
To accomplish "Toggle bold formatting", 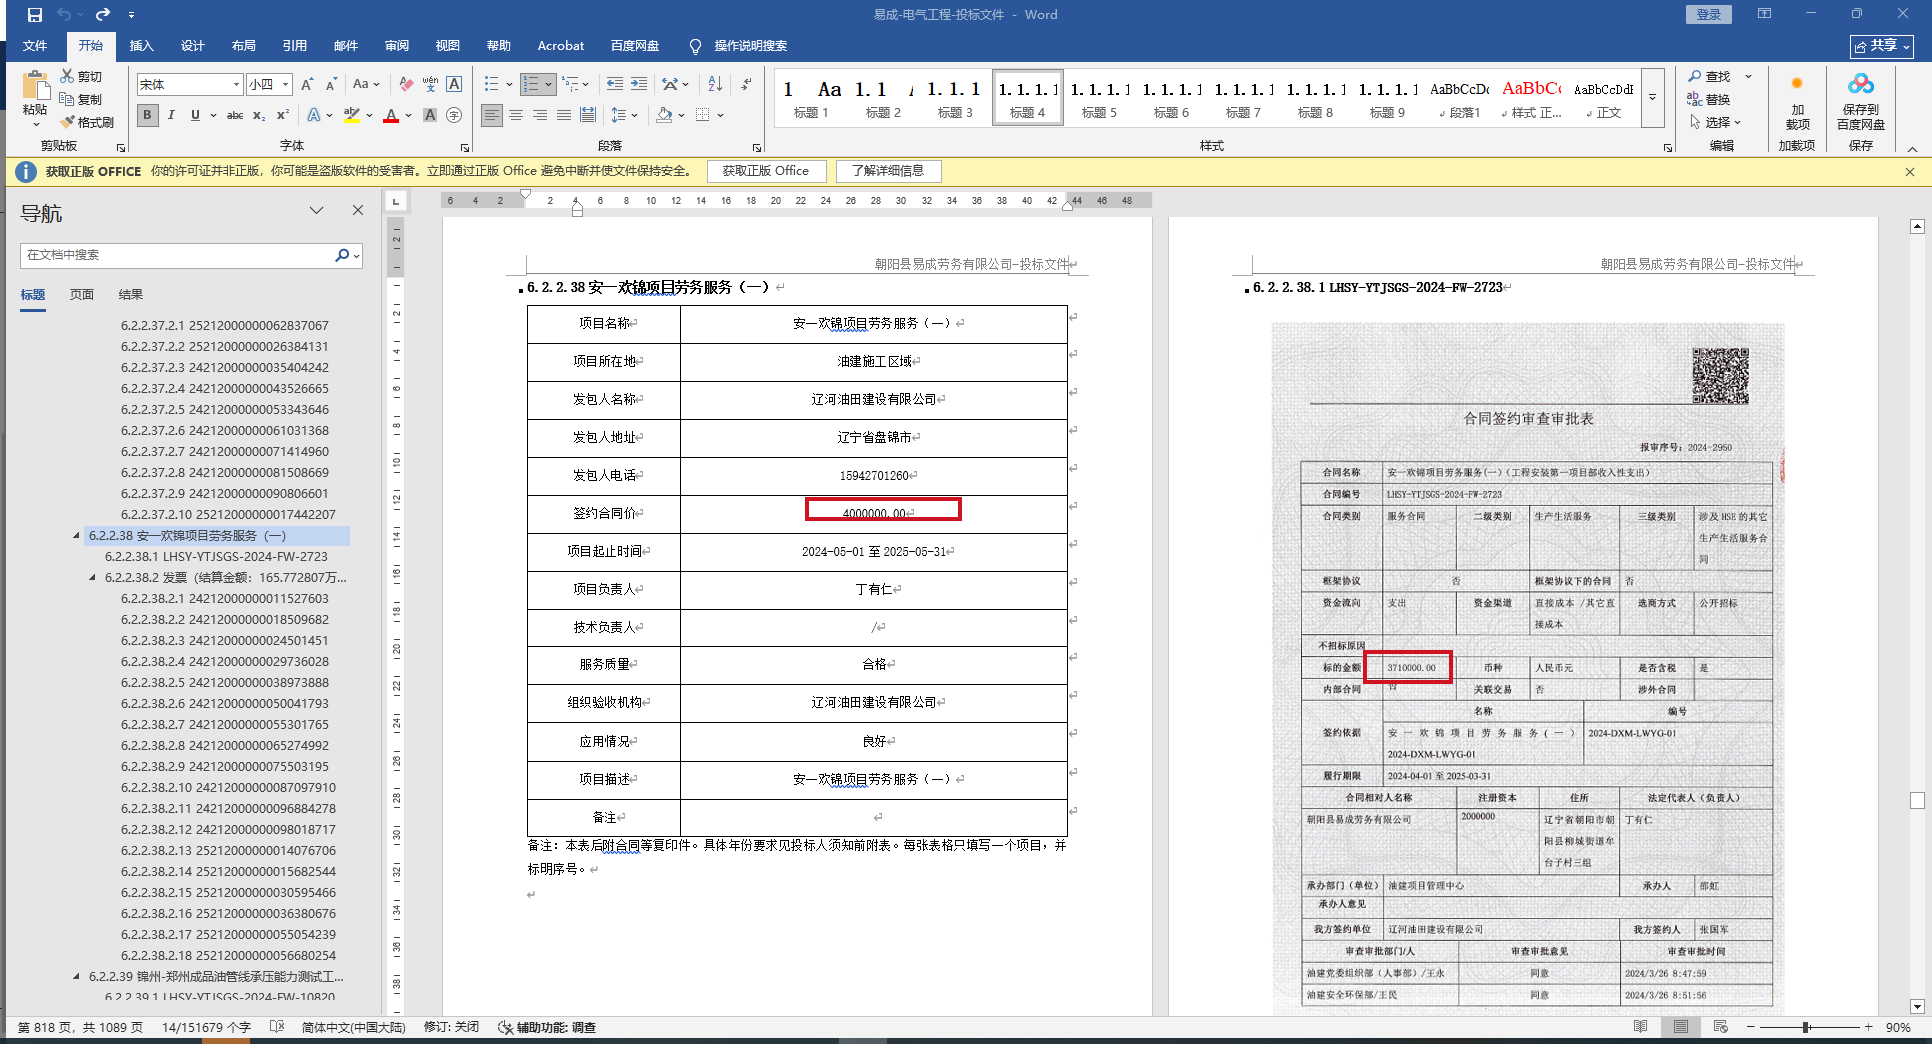I will 147,115.
